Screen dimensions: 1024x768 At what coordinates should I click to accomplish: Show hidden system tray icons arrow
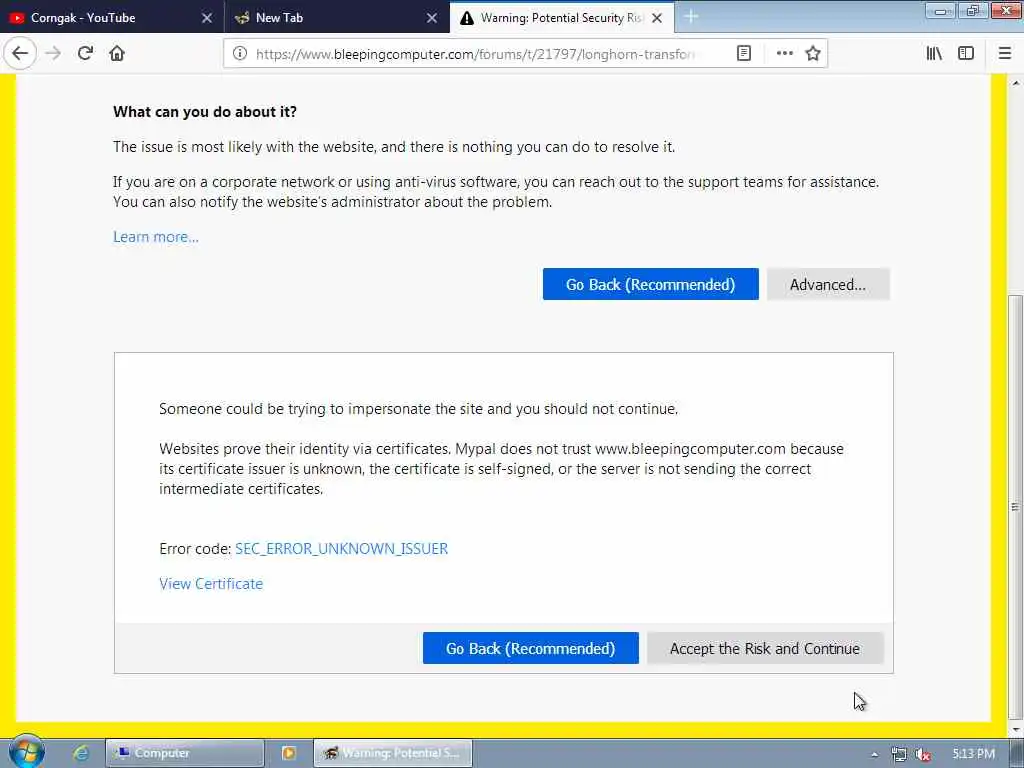pos(874,754)
